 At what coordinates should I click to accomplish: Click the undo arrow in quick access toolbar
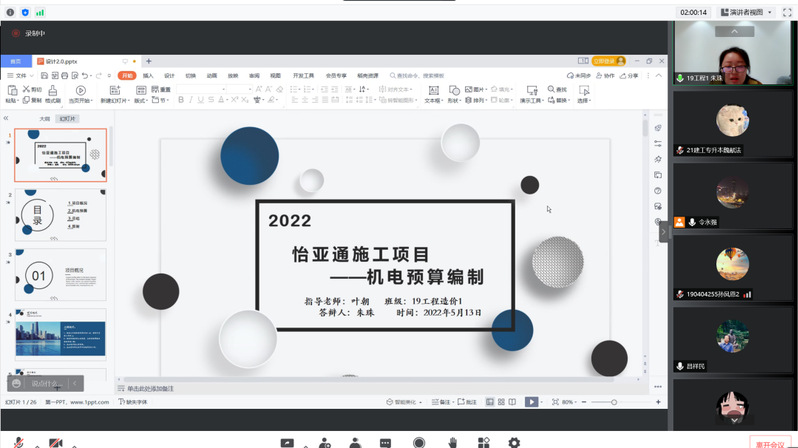(x=85, y=75)
